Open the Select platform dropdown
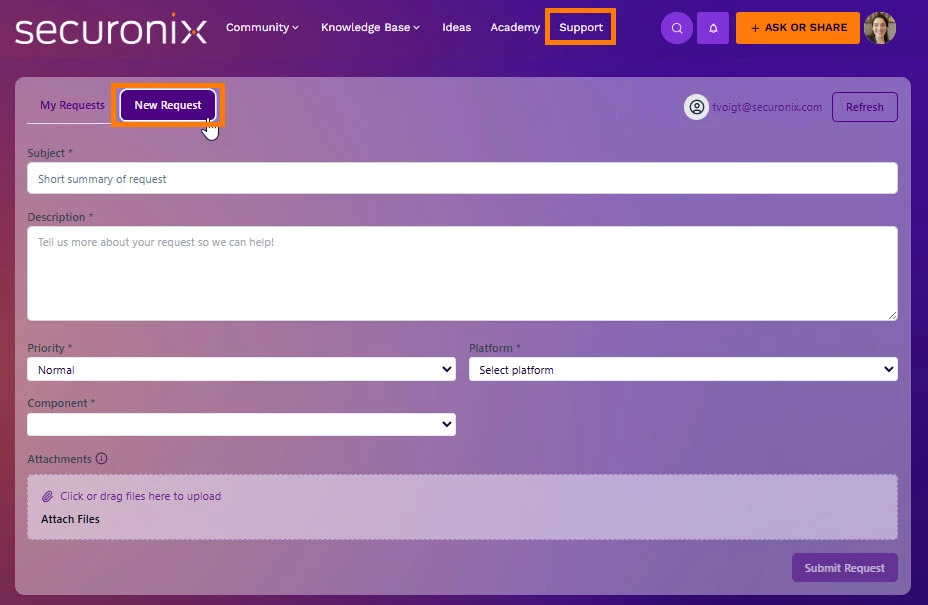Screen dimensions: 928x605 [683, 369]
